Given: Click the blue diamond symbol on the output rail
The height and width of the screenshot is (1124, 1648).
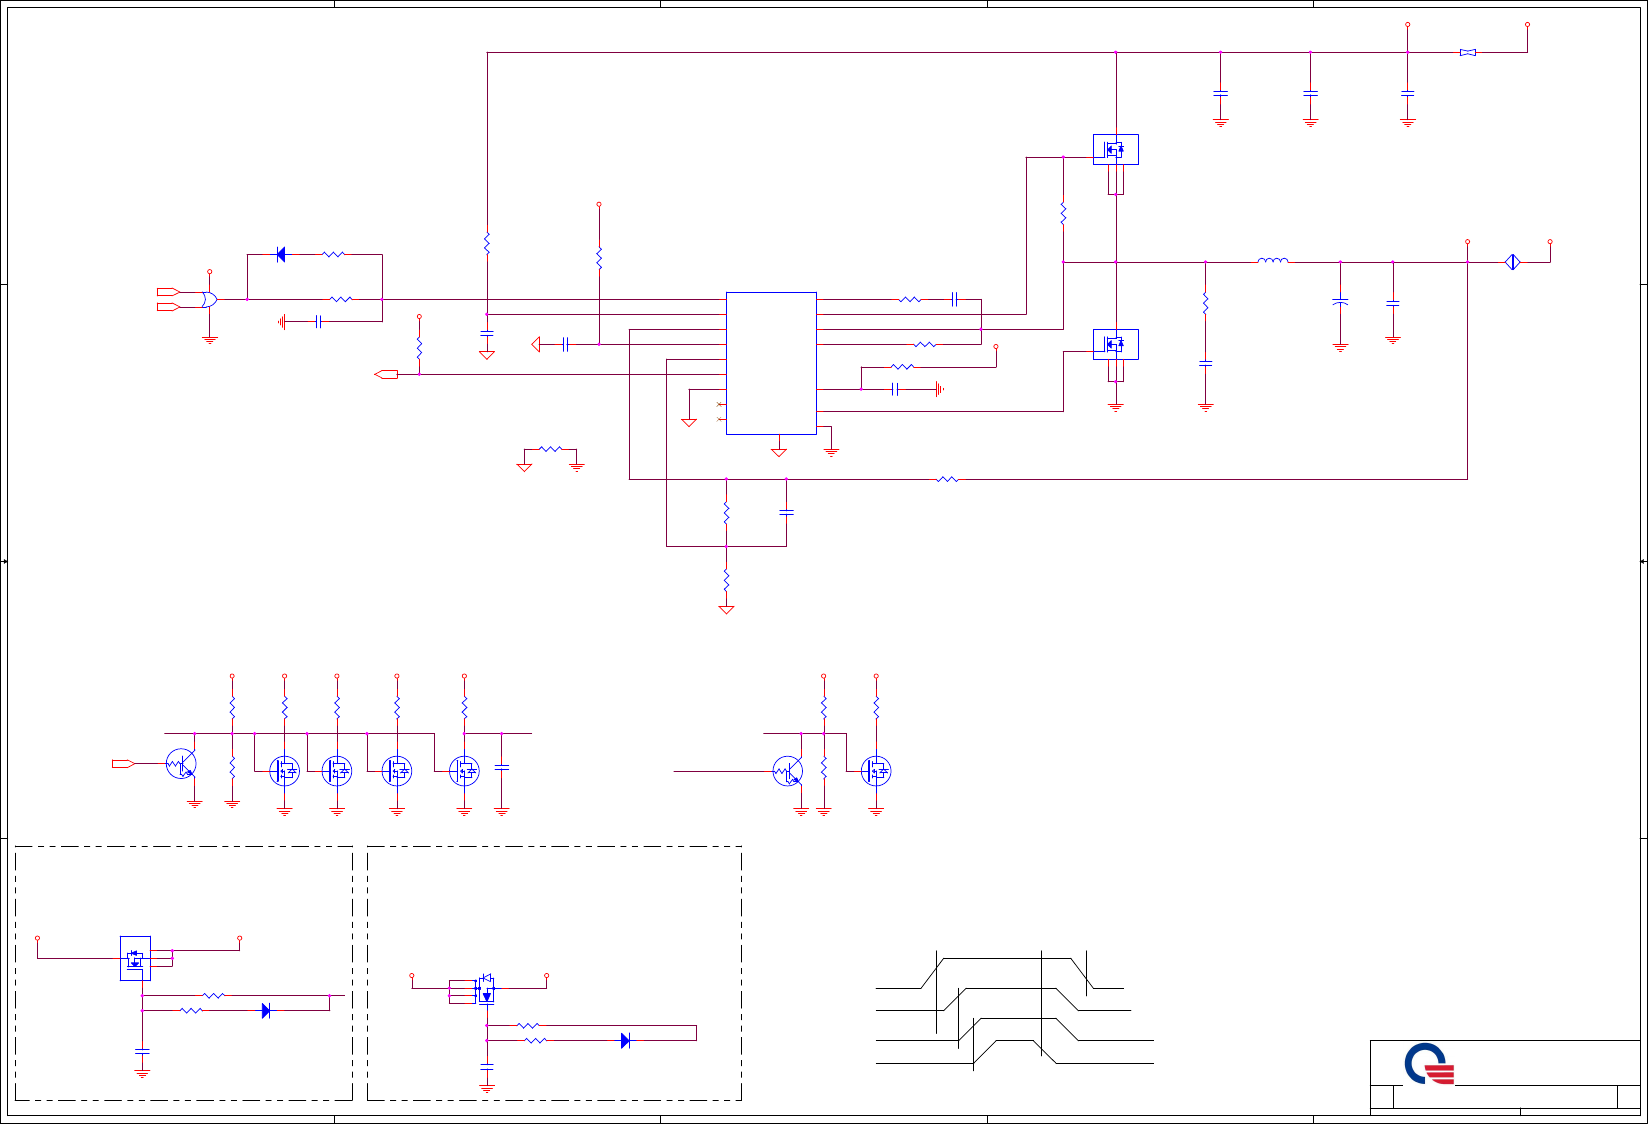Looking at the screenshot, I should coord(1513,262).
